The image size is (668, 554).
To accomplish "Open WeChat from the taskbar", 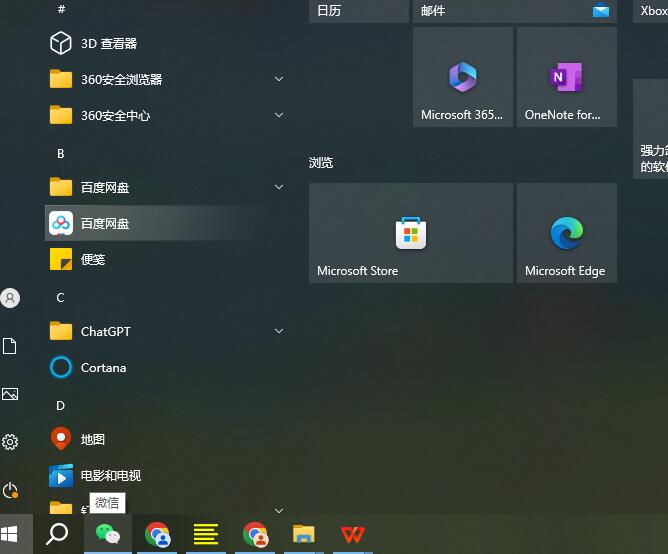I will pos(107,534).
